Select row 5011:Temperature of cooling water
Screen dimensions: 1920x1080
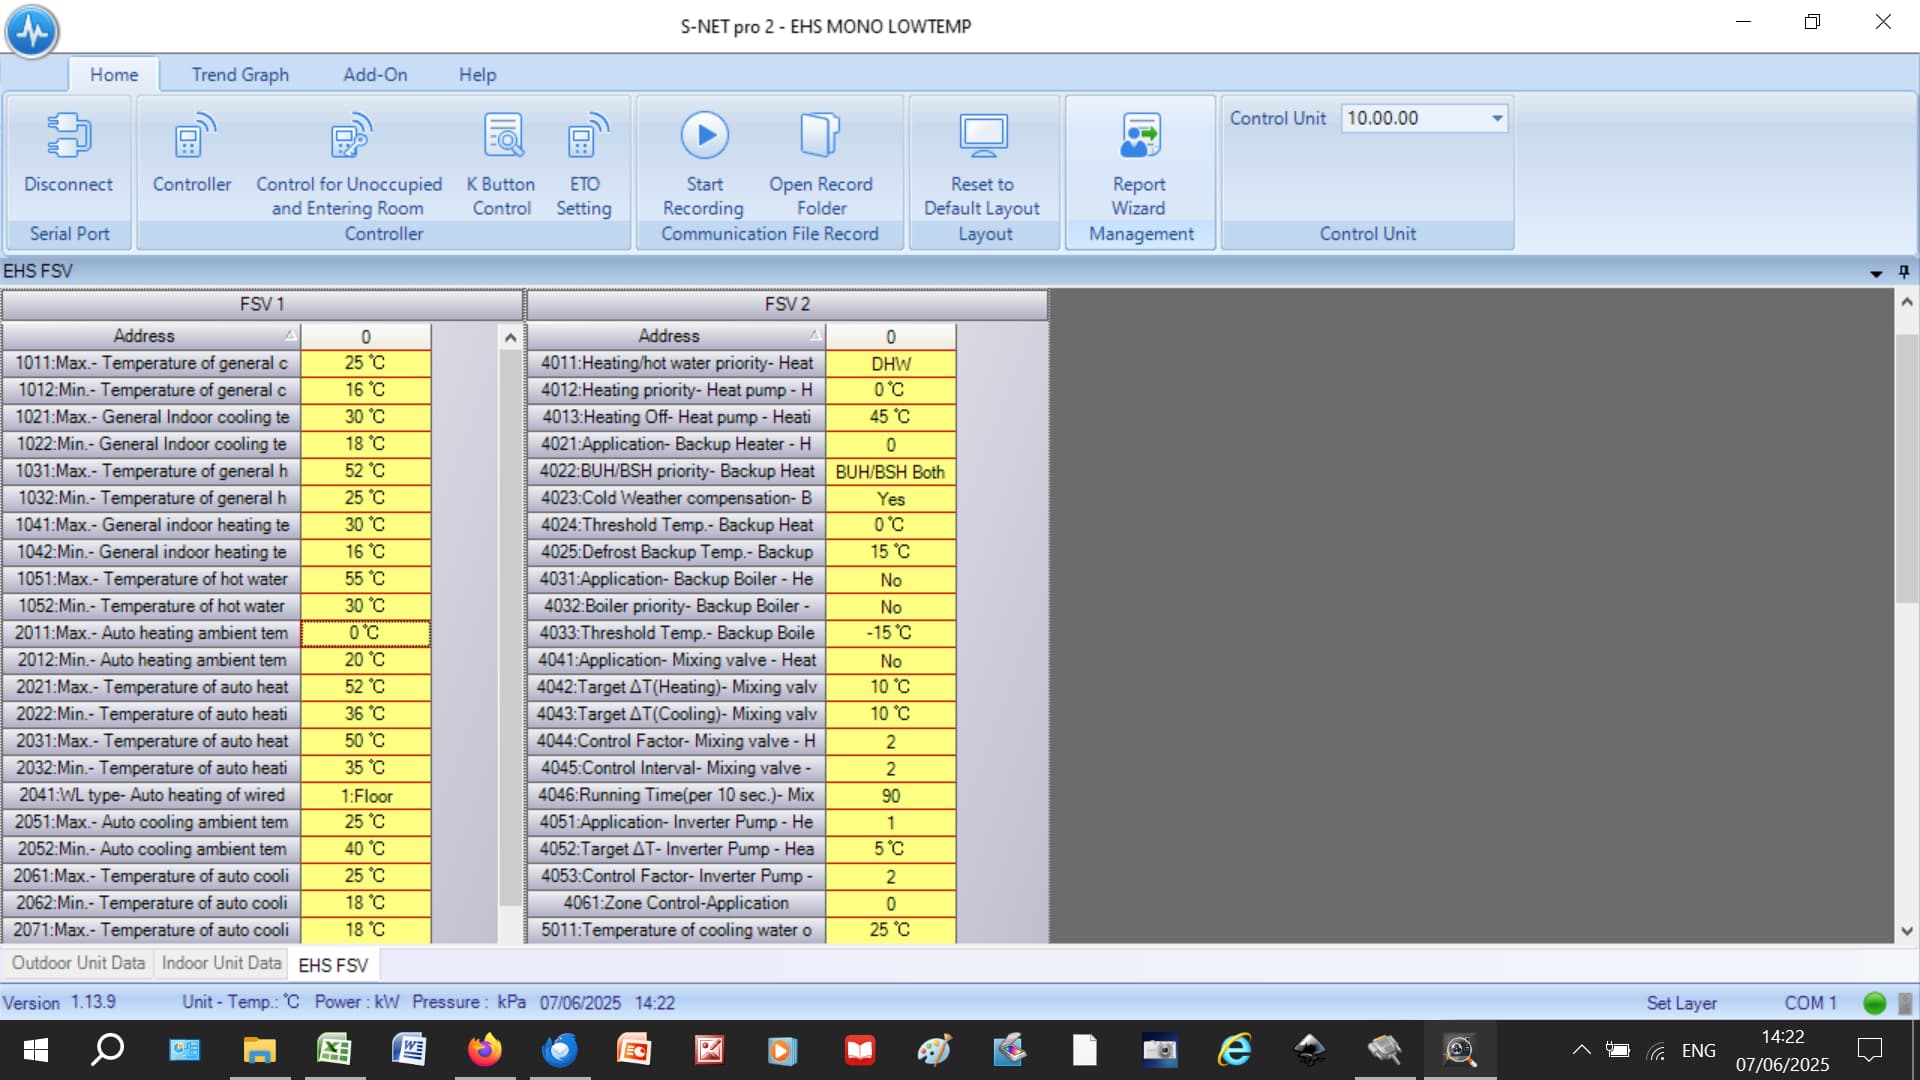click(x=676, y=930)
